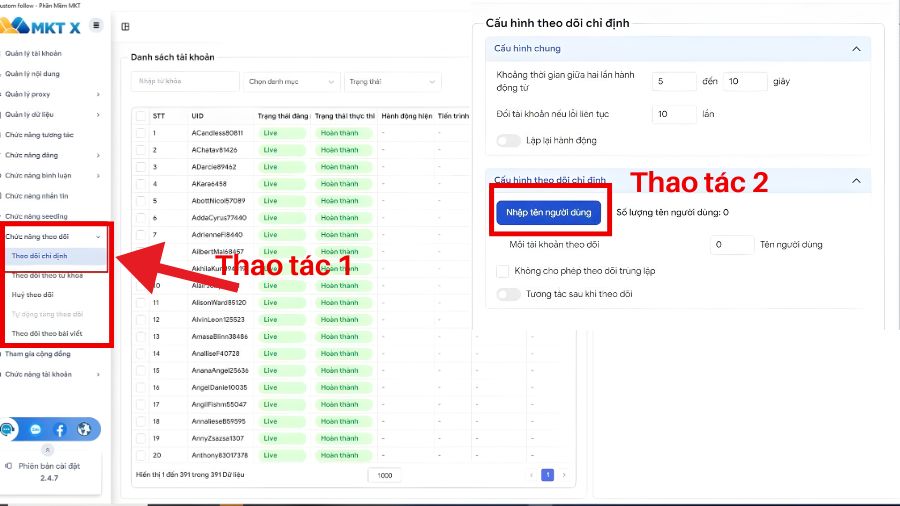The width and height of the screenshot is (900, 506).
Task: Click the Live status of row AChetav81426
Action: [282, 150]
